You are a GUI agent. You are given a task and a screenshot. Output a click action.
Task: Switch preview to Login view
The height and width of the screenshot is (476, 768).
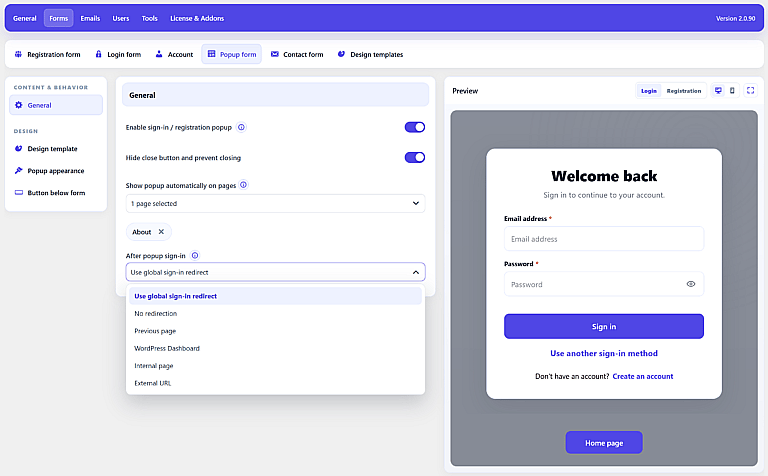649,91
